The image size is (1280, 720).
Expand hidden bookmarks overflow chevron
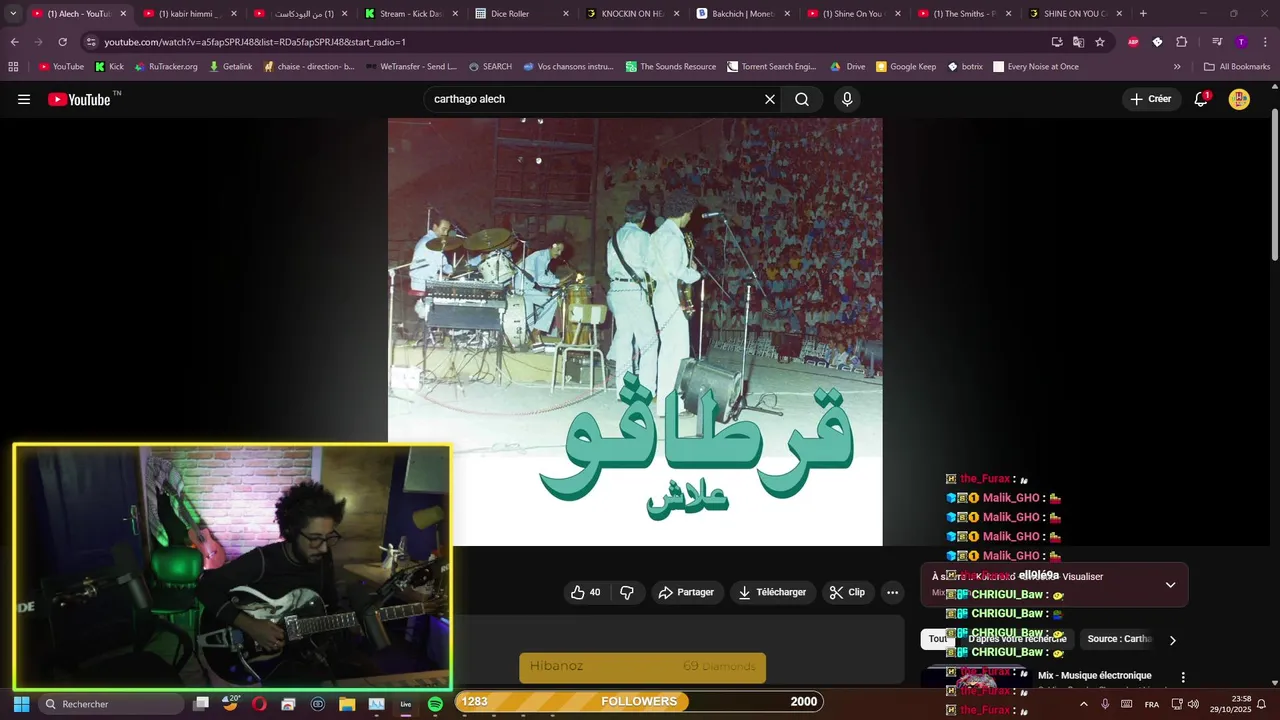1177,67
